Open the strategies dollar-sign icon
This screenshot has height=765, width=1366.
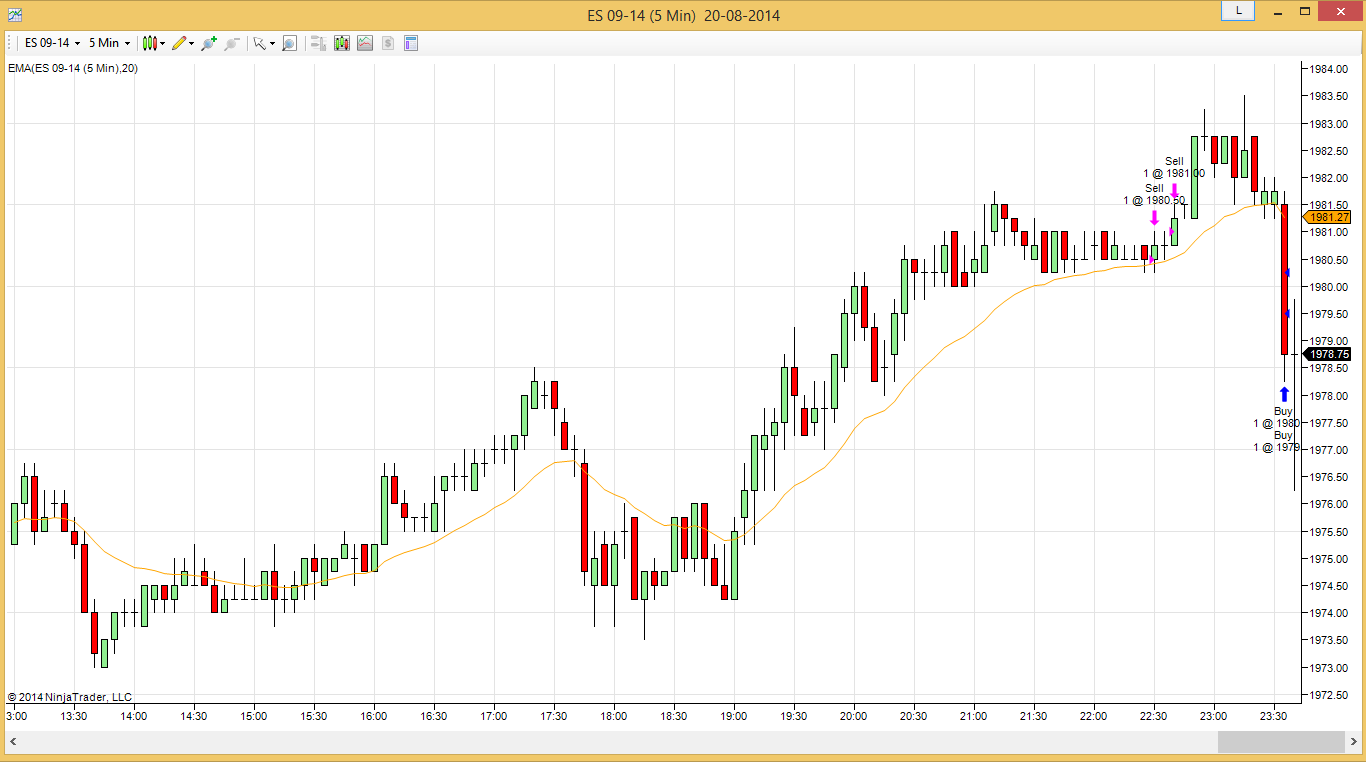point(388,43)
